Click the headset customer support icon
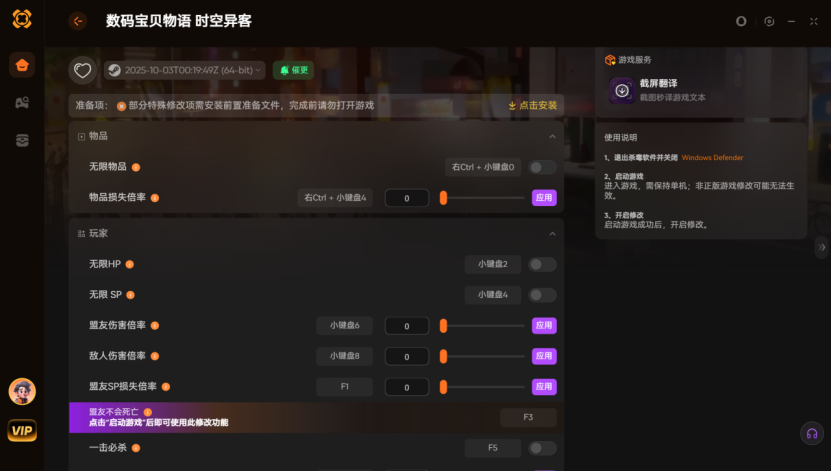 (x=812, y=433)
